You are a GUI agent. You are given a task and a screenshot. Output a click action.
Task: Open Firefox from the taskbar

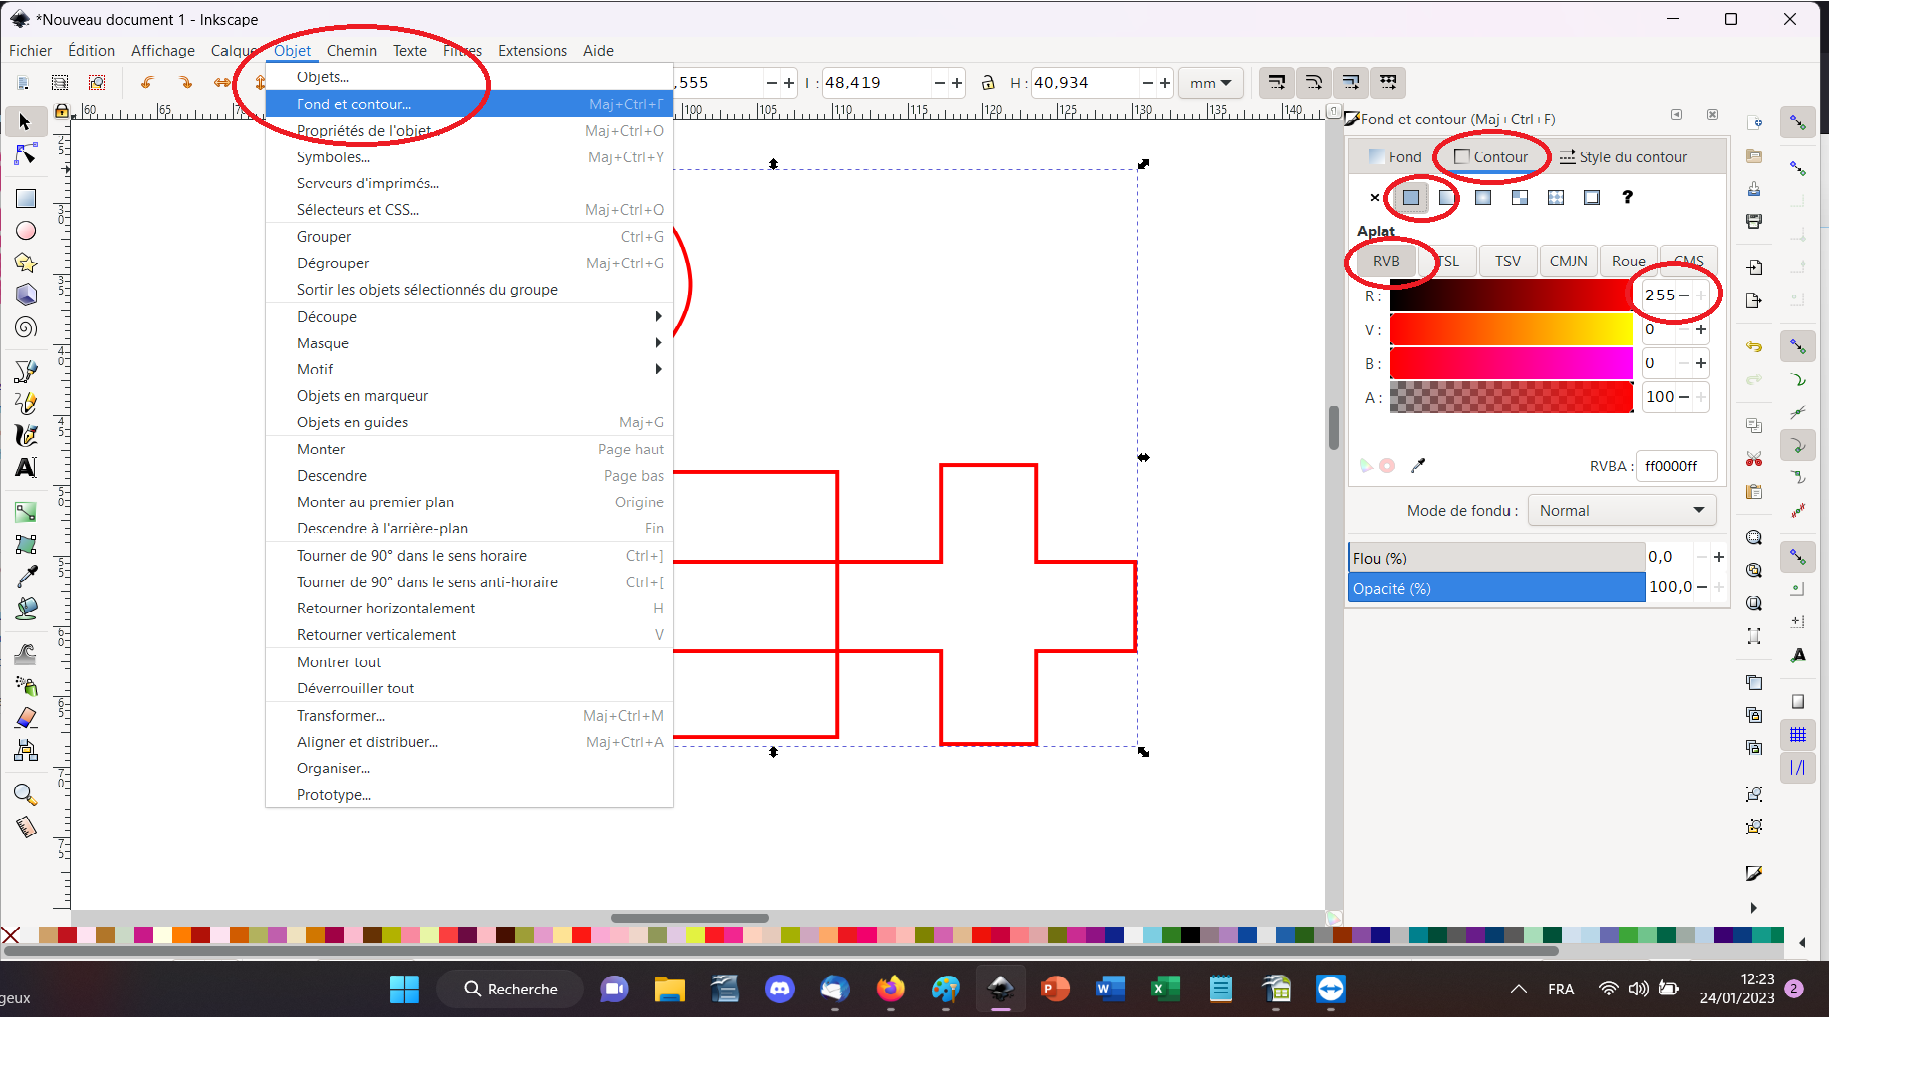pos(890,989)
